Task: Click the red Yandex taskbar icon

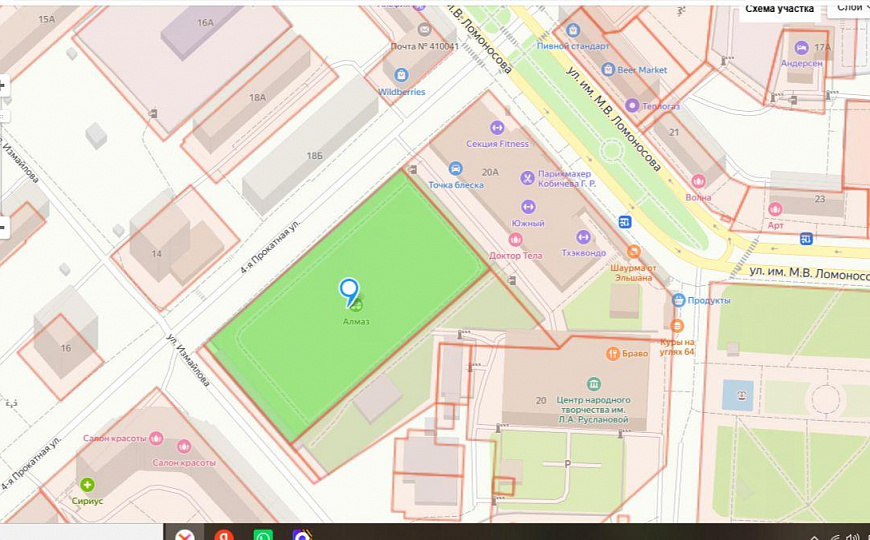Action: pyautogui.click(x=224, y=534)
